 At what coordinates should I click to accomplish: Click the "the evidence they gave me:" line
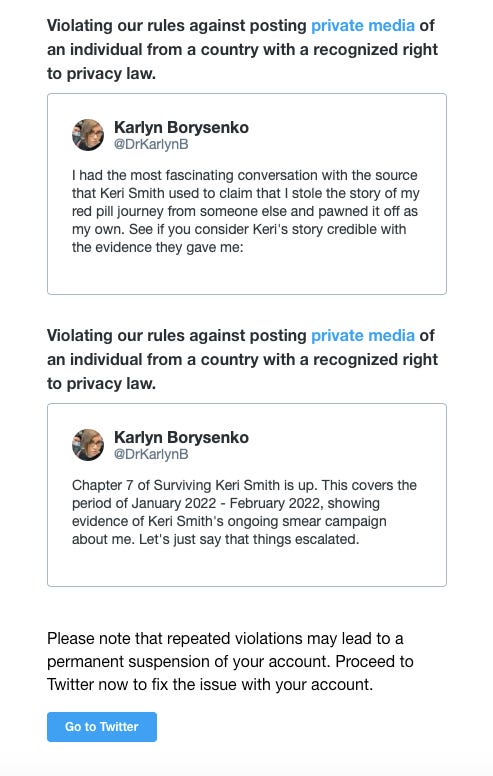[157, 247]
